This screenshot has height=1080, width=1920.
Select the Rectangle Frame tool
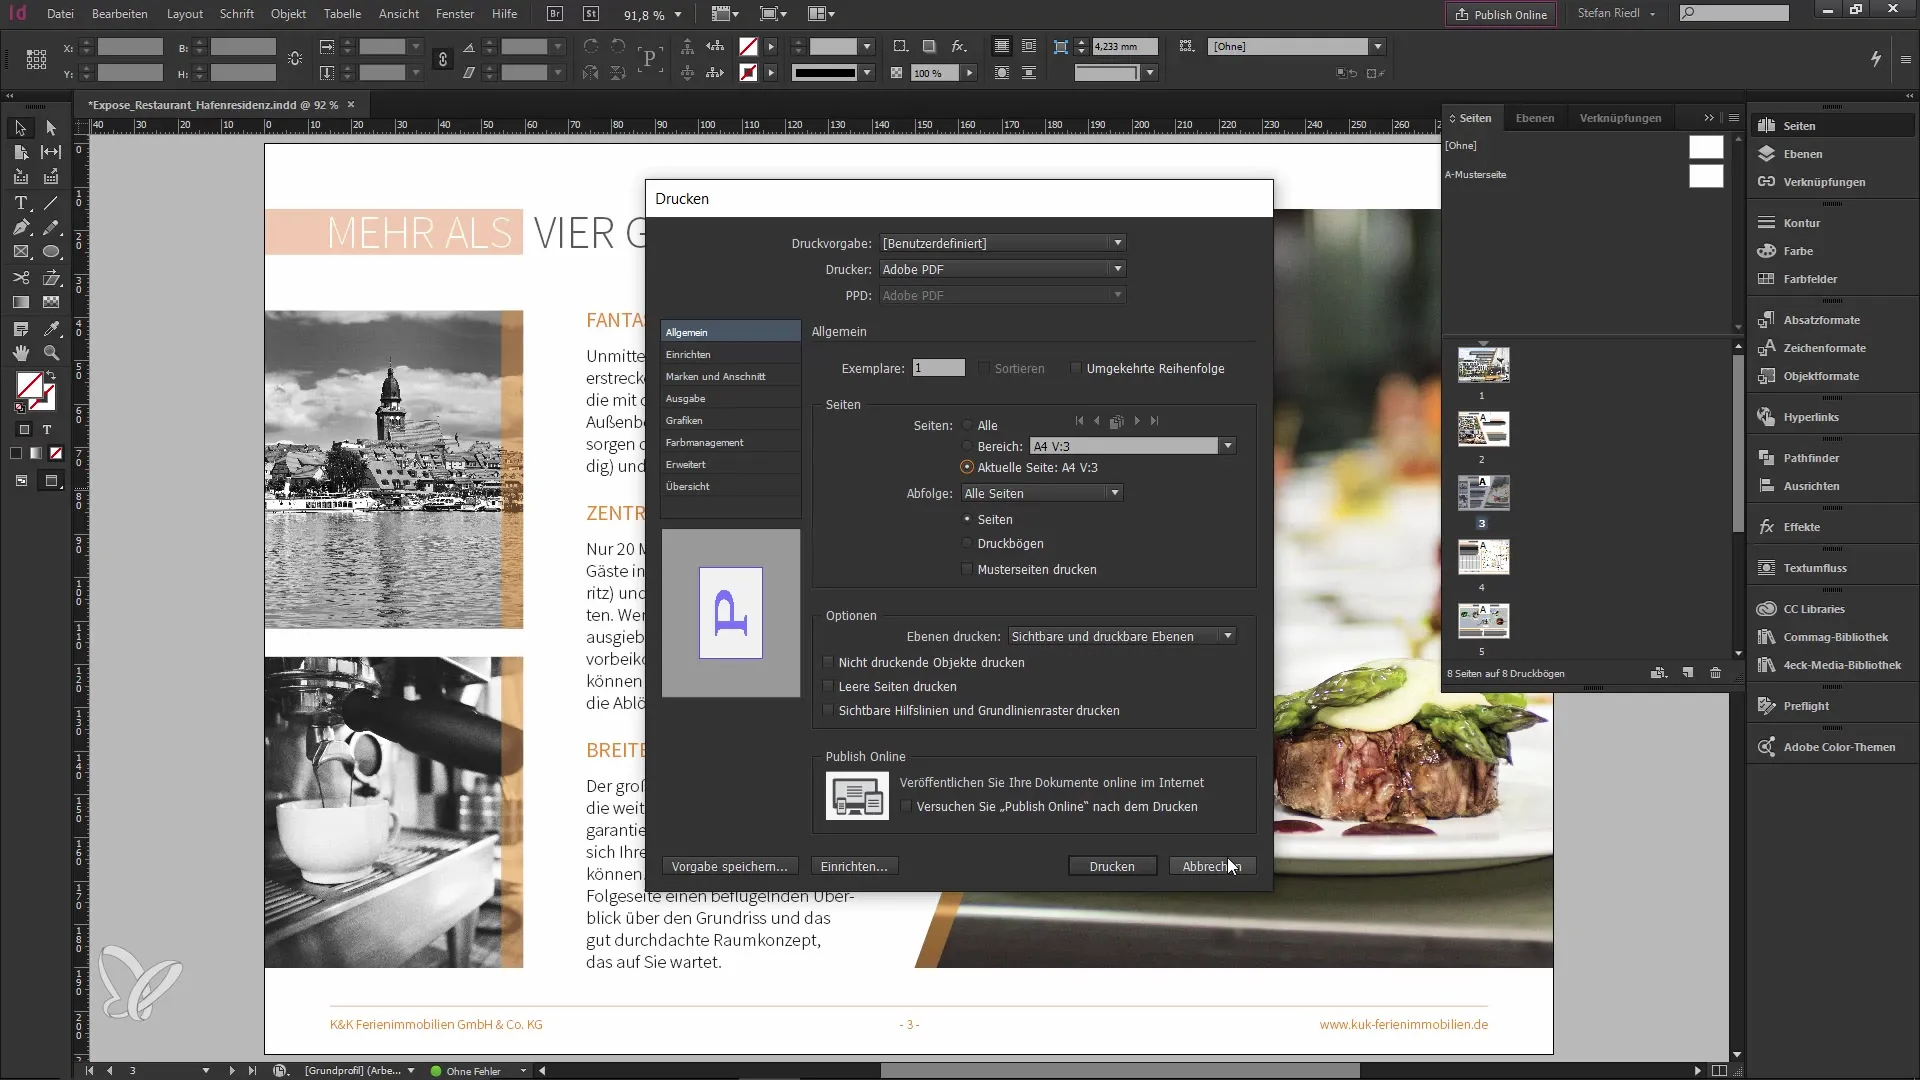[x=20, y=252]
